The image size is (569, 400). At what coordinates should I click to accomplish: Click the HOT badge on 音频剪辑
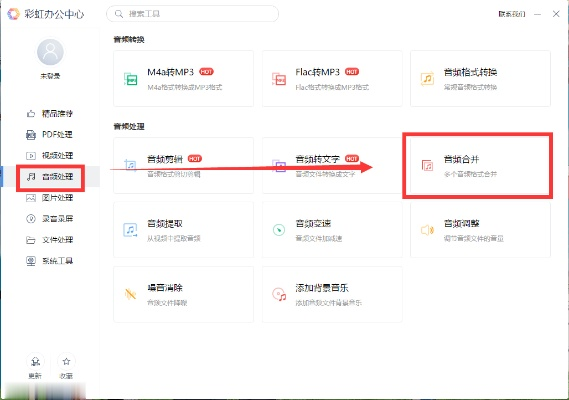point(195,159)
